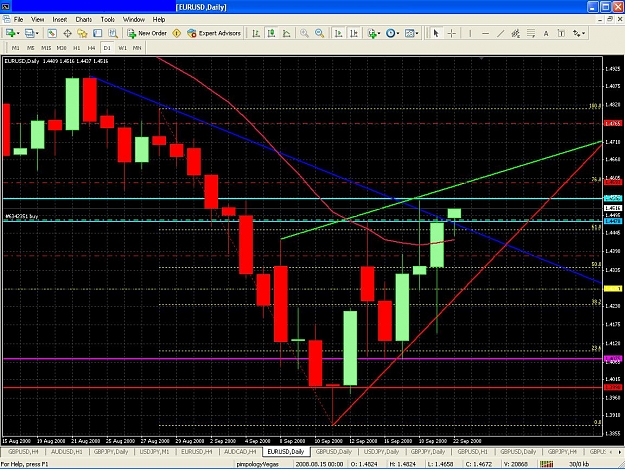Screen dimensions: 625x469
Task: Open the Profiles toolbar icon
Action: [29, 33]
